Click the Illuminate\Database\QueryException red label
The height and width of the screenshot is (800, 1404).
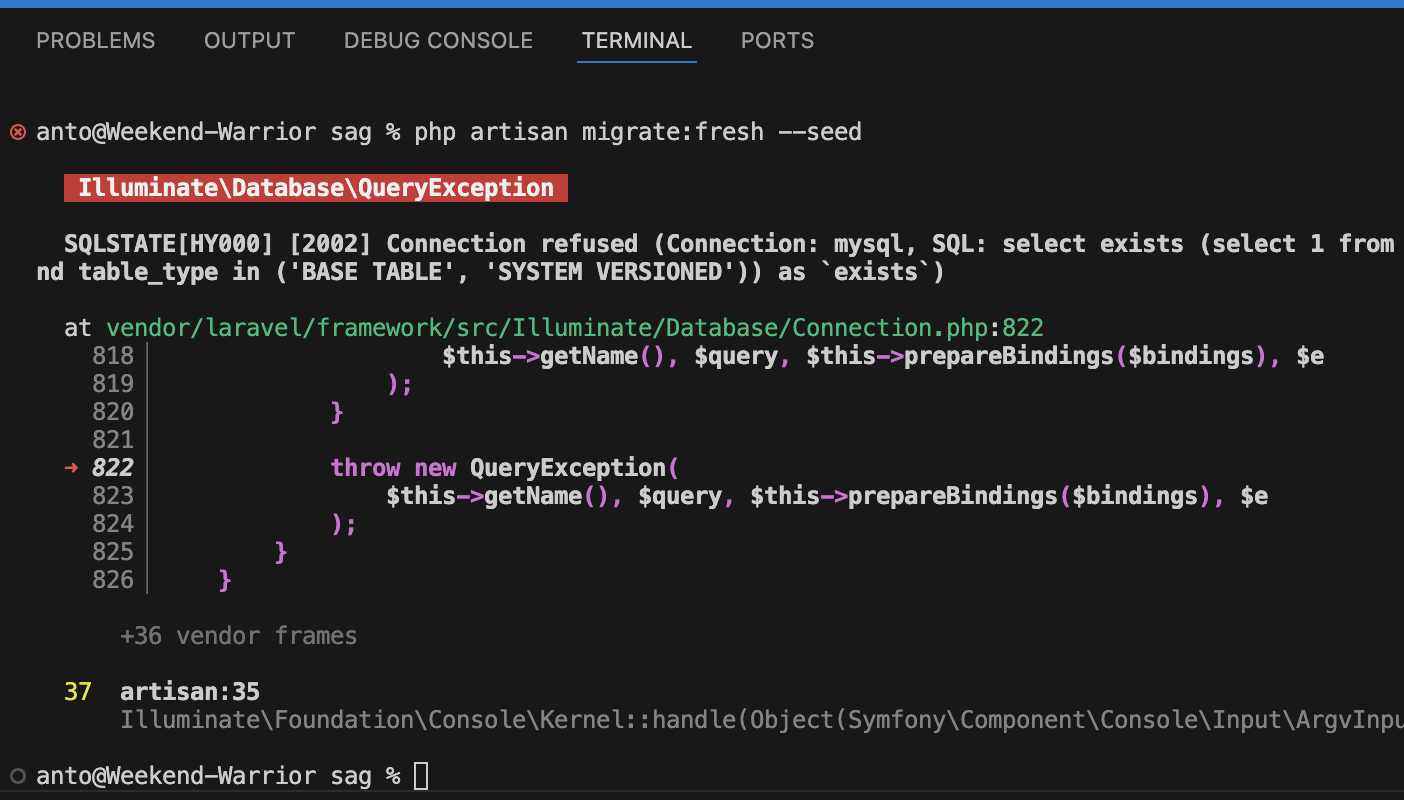tap(316, 188)
